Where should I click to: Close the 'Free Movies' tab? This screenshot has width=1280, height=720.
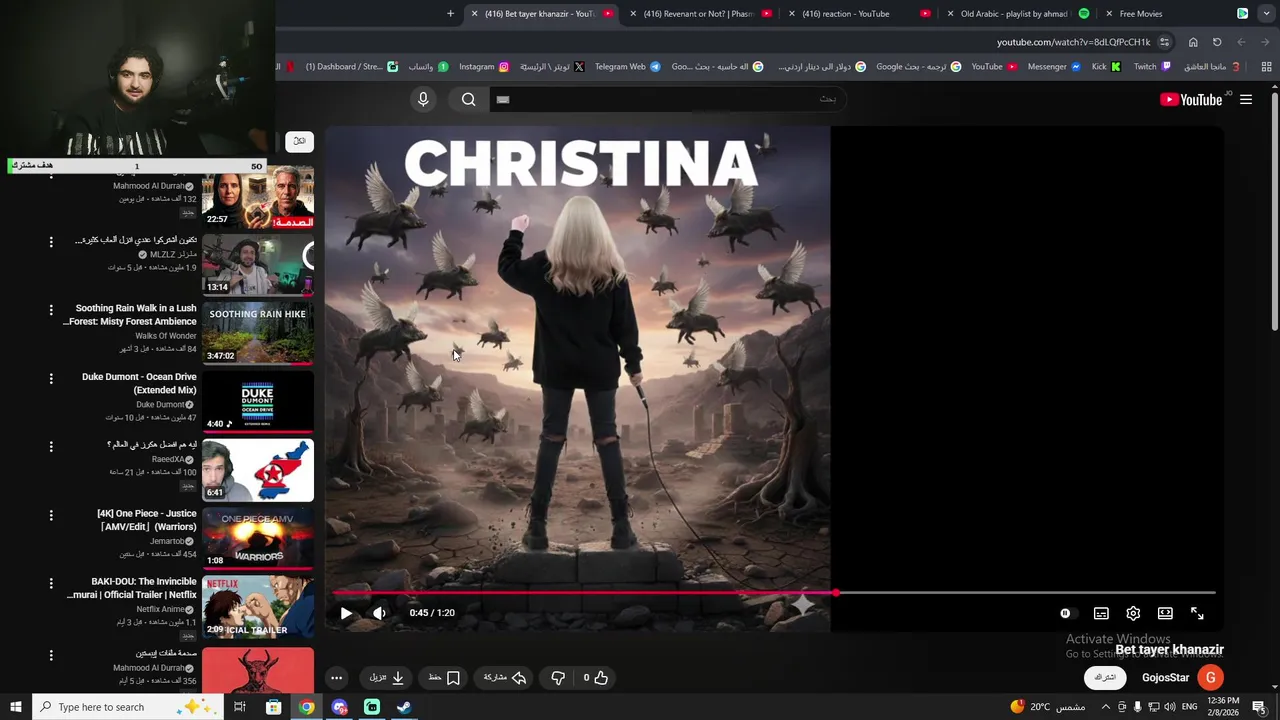pos(1109,14)
